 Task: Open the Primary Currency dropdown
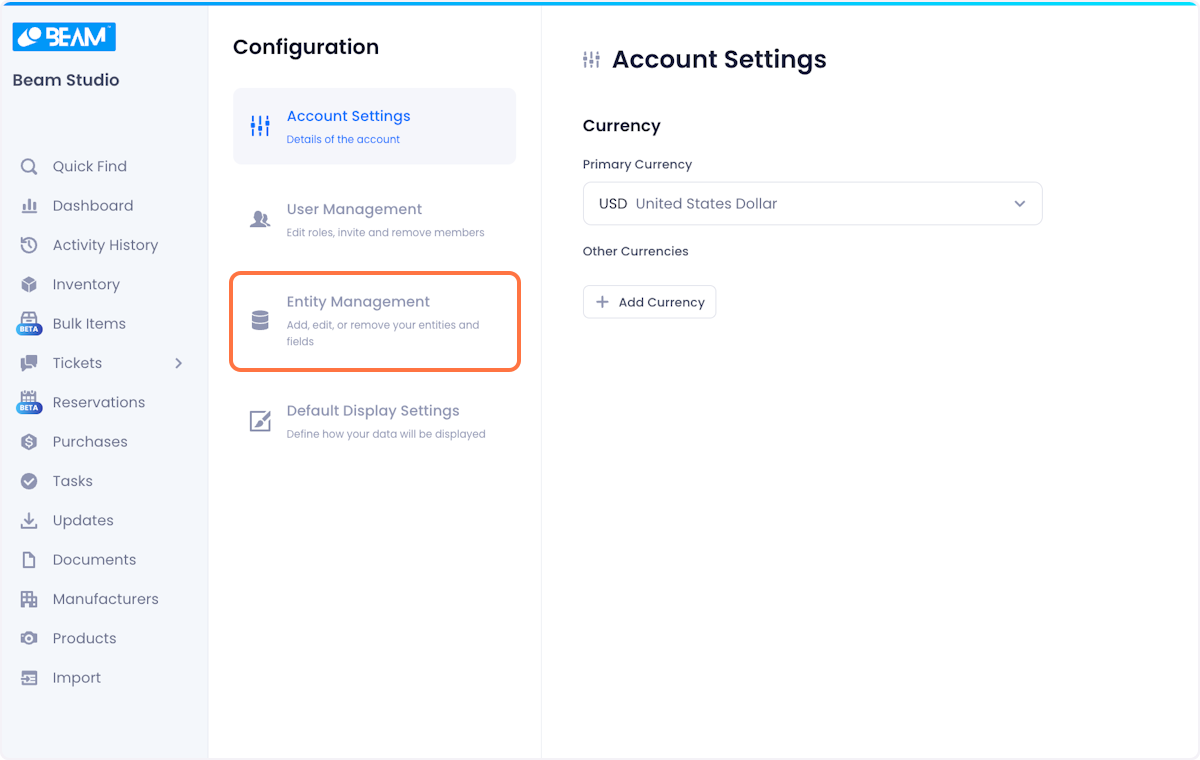pyautogui.click(x=812, y=203)
